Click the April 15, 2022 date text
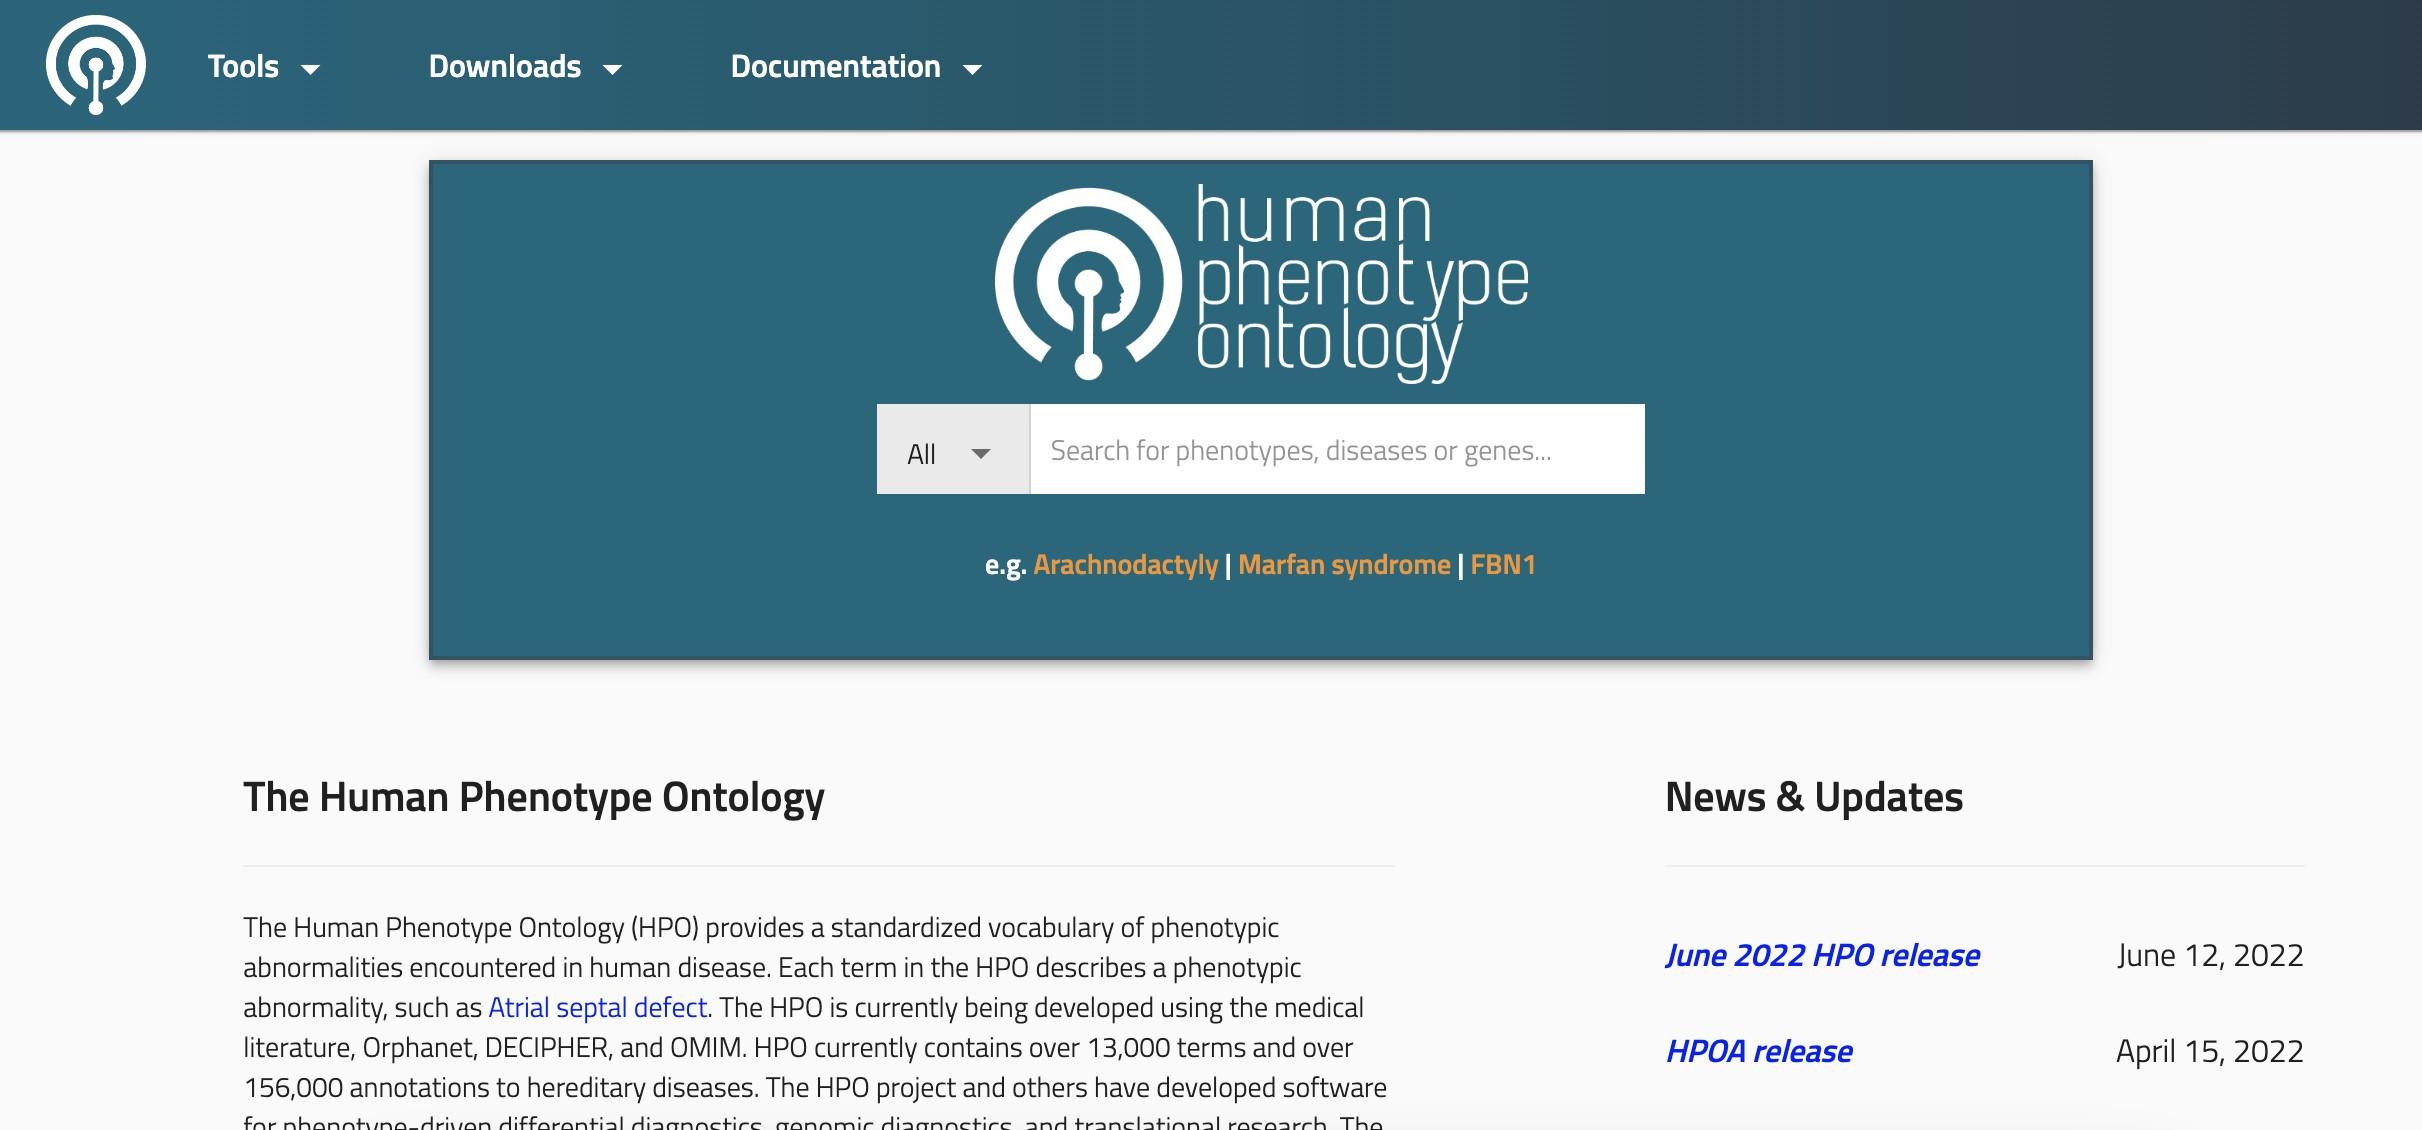2422x1130 pixels. pos(2210,1052)
